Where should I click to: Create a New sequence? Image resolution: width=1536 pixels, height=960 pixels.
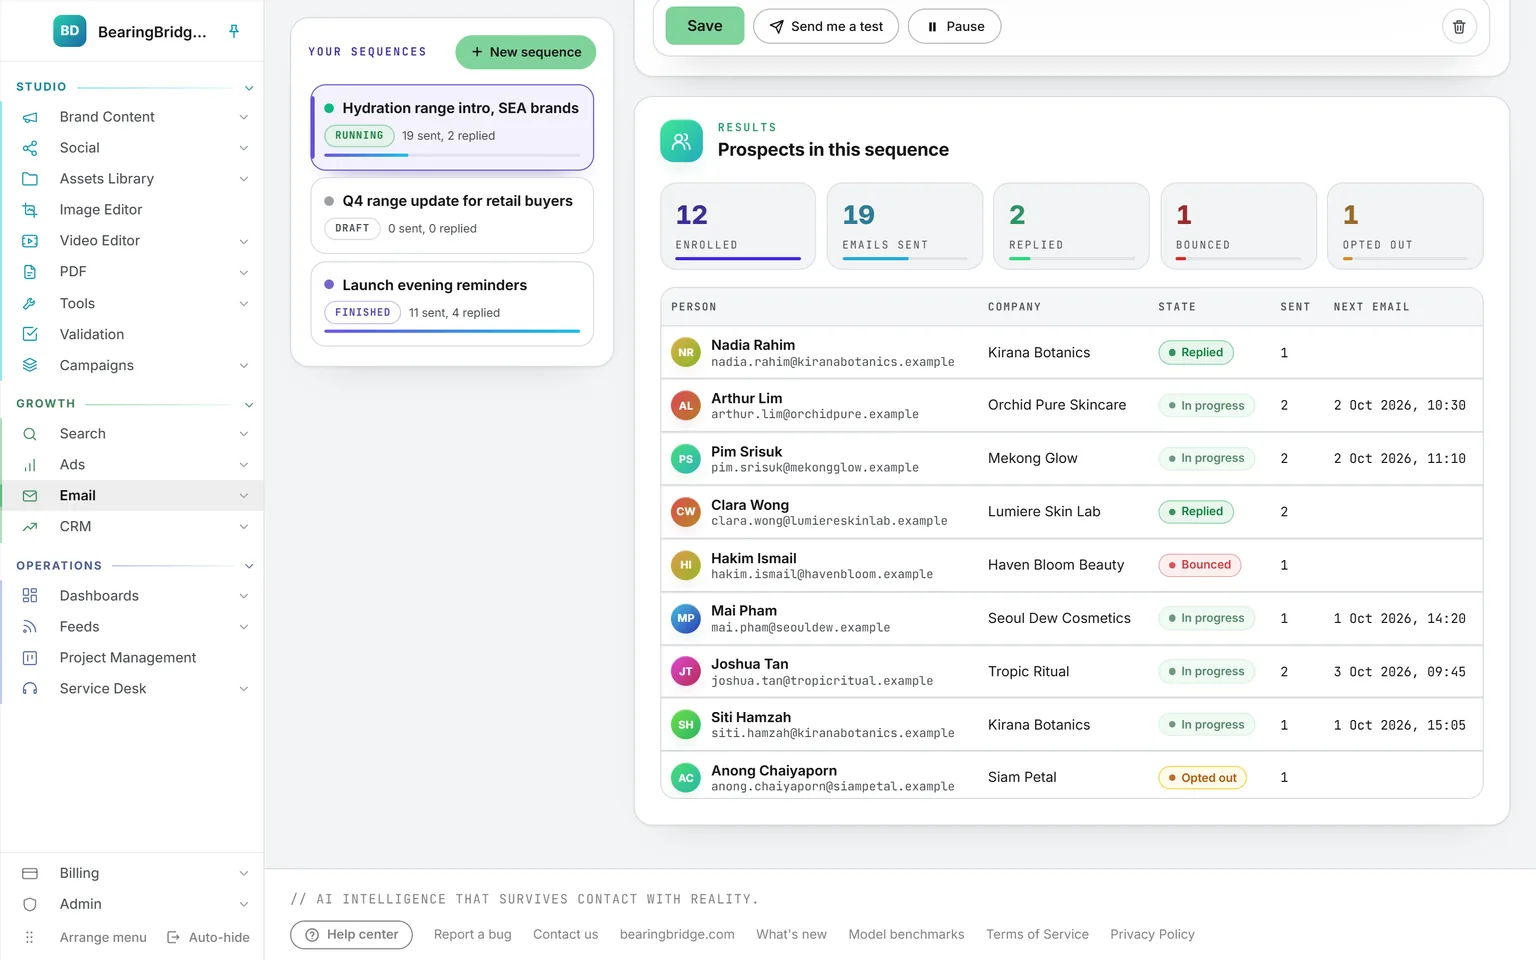click(526, 52)
